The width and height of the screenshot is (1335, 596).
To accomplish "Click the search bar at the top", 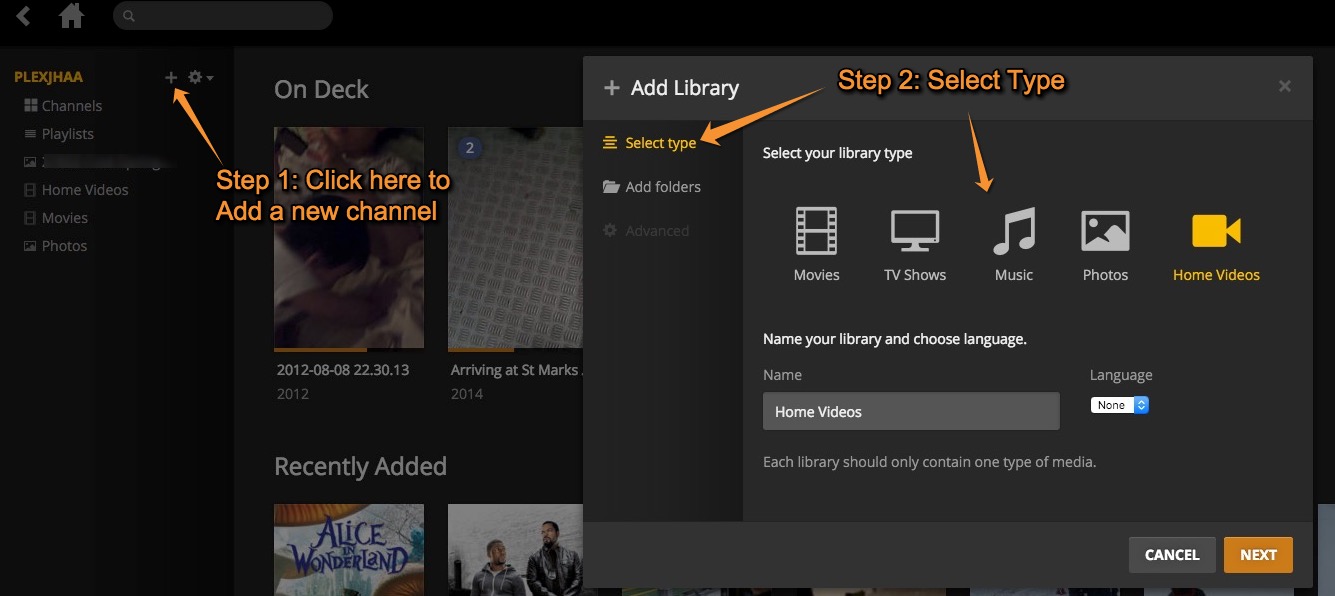I will click(x=222, y=15).
